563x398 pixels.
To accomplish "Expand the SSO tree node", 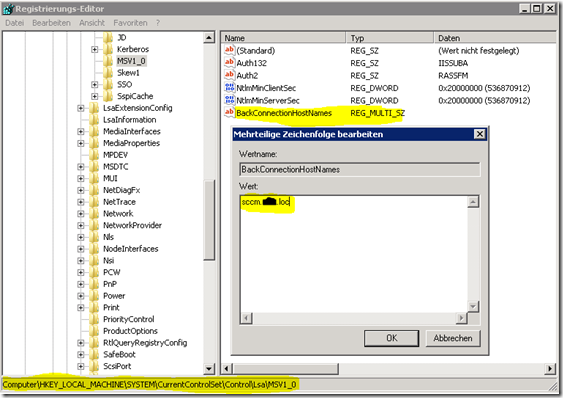I will coord(95,84).
